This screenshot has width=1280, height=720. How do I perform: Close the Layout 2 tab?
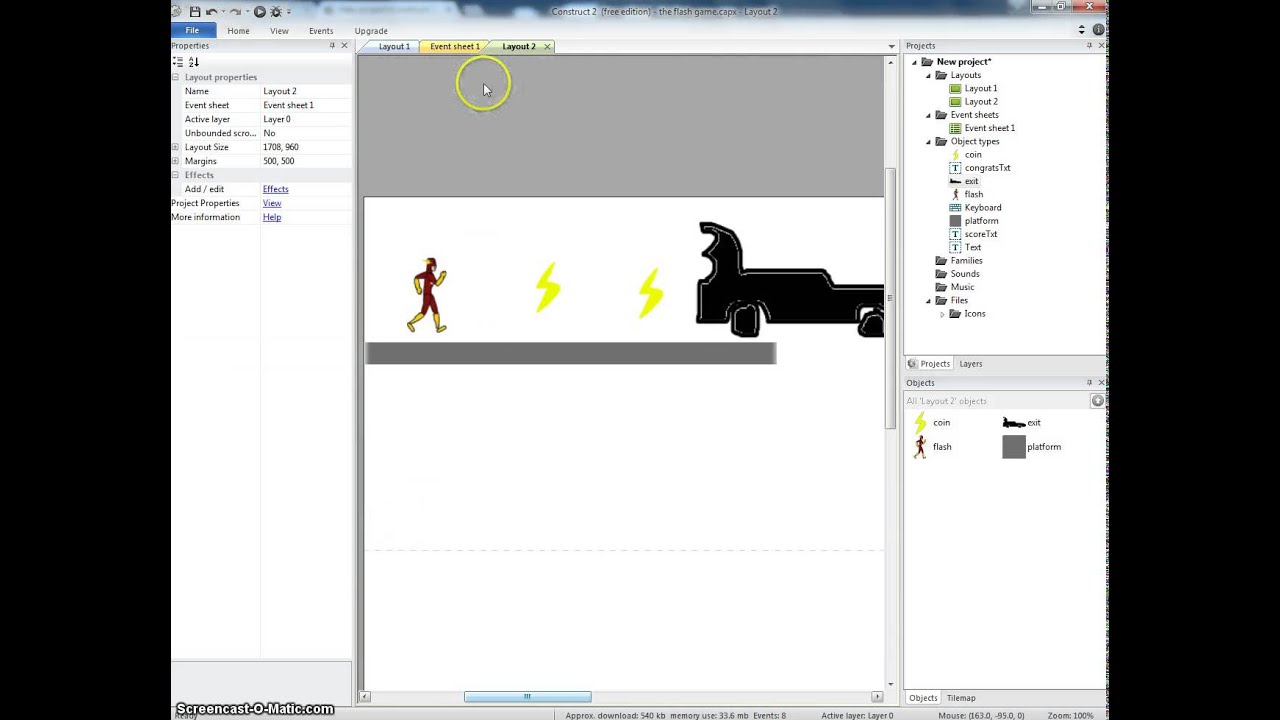click(547, 46)
